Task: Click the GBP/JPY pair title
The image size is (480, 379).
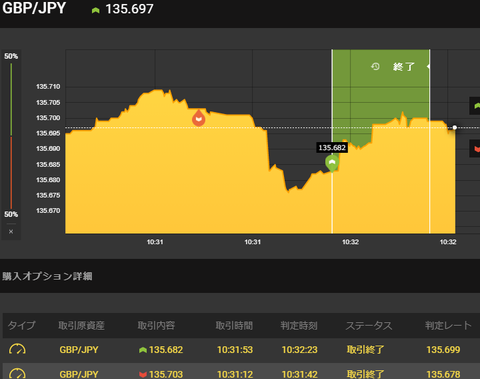Action: pyautogui.click(x=34, y=8)
